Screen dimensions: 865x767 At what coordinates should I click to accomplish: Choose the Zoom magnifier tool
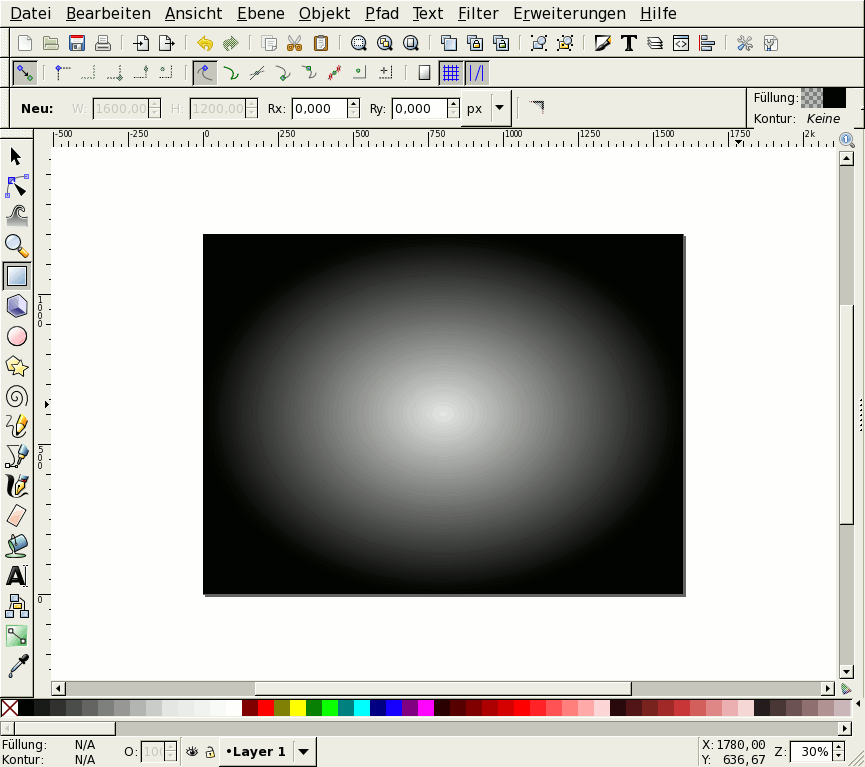pos(16,246)
